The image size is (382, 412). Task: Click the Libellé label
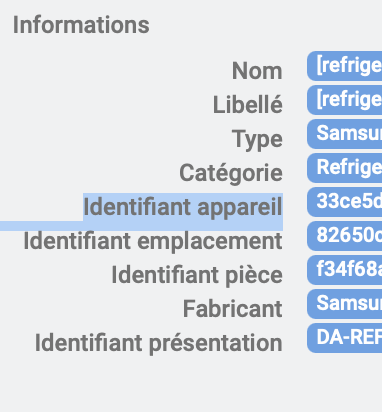pos(248,105)
